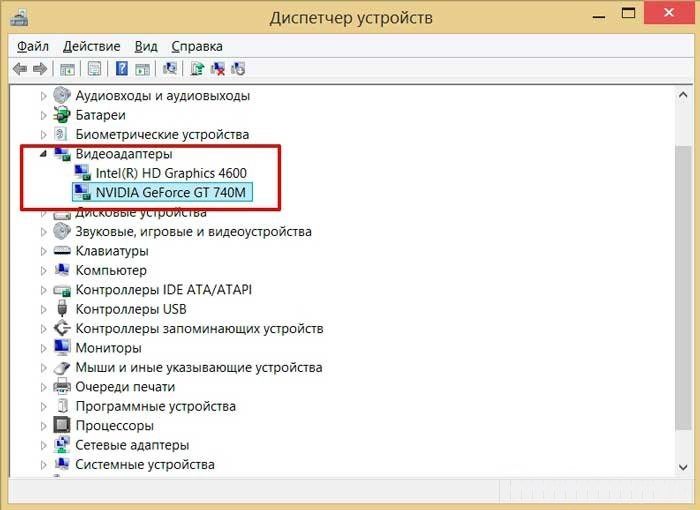Viewport: 700px width, 510px height.
Task: Expand the Очереди печати node
Action: (43, 387)
